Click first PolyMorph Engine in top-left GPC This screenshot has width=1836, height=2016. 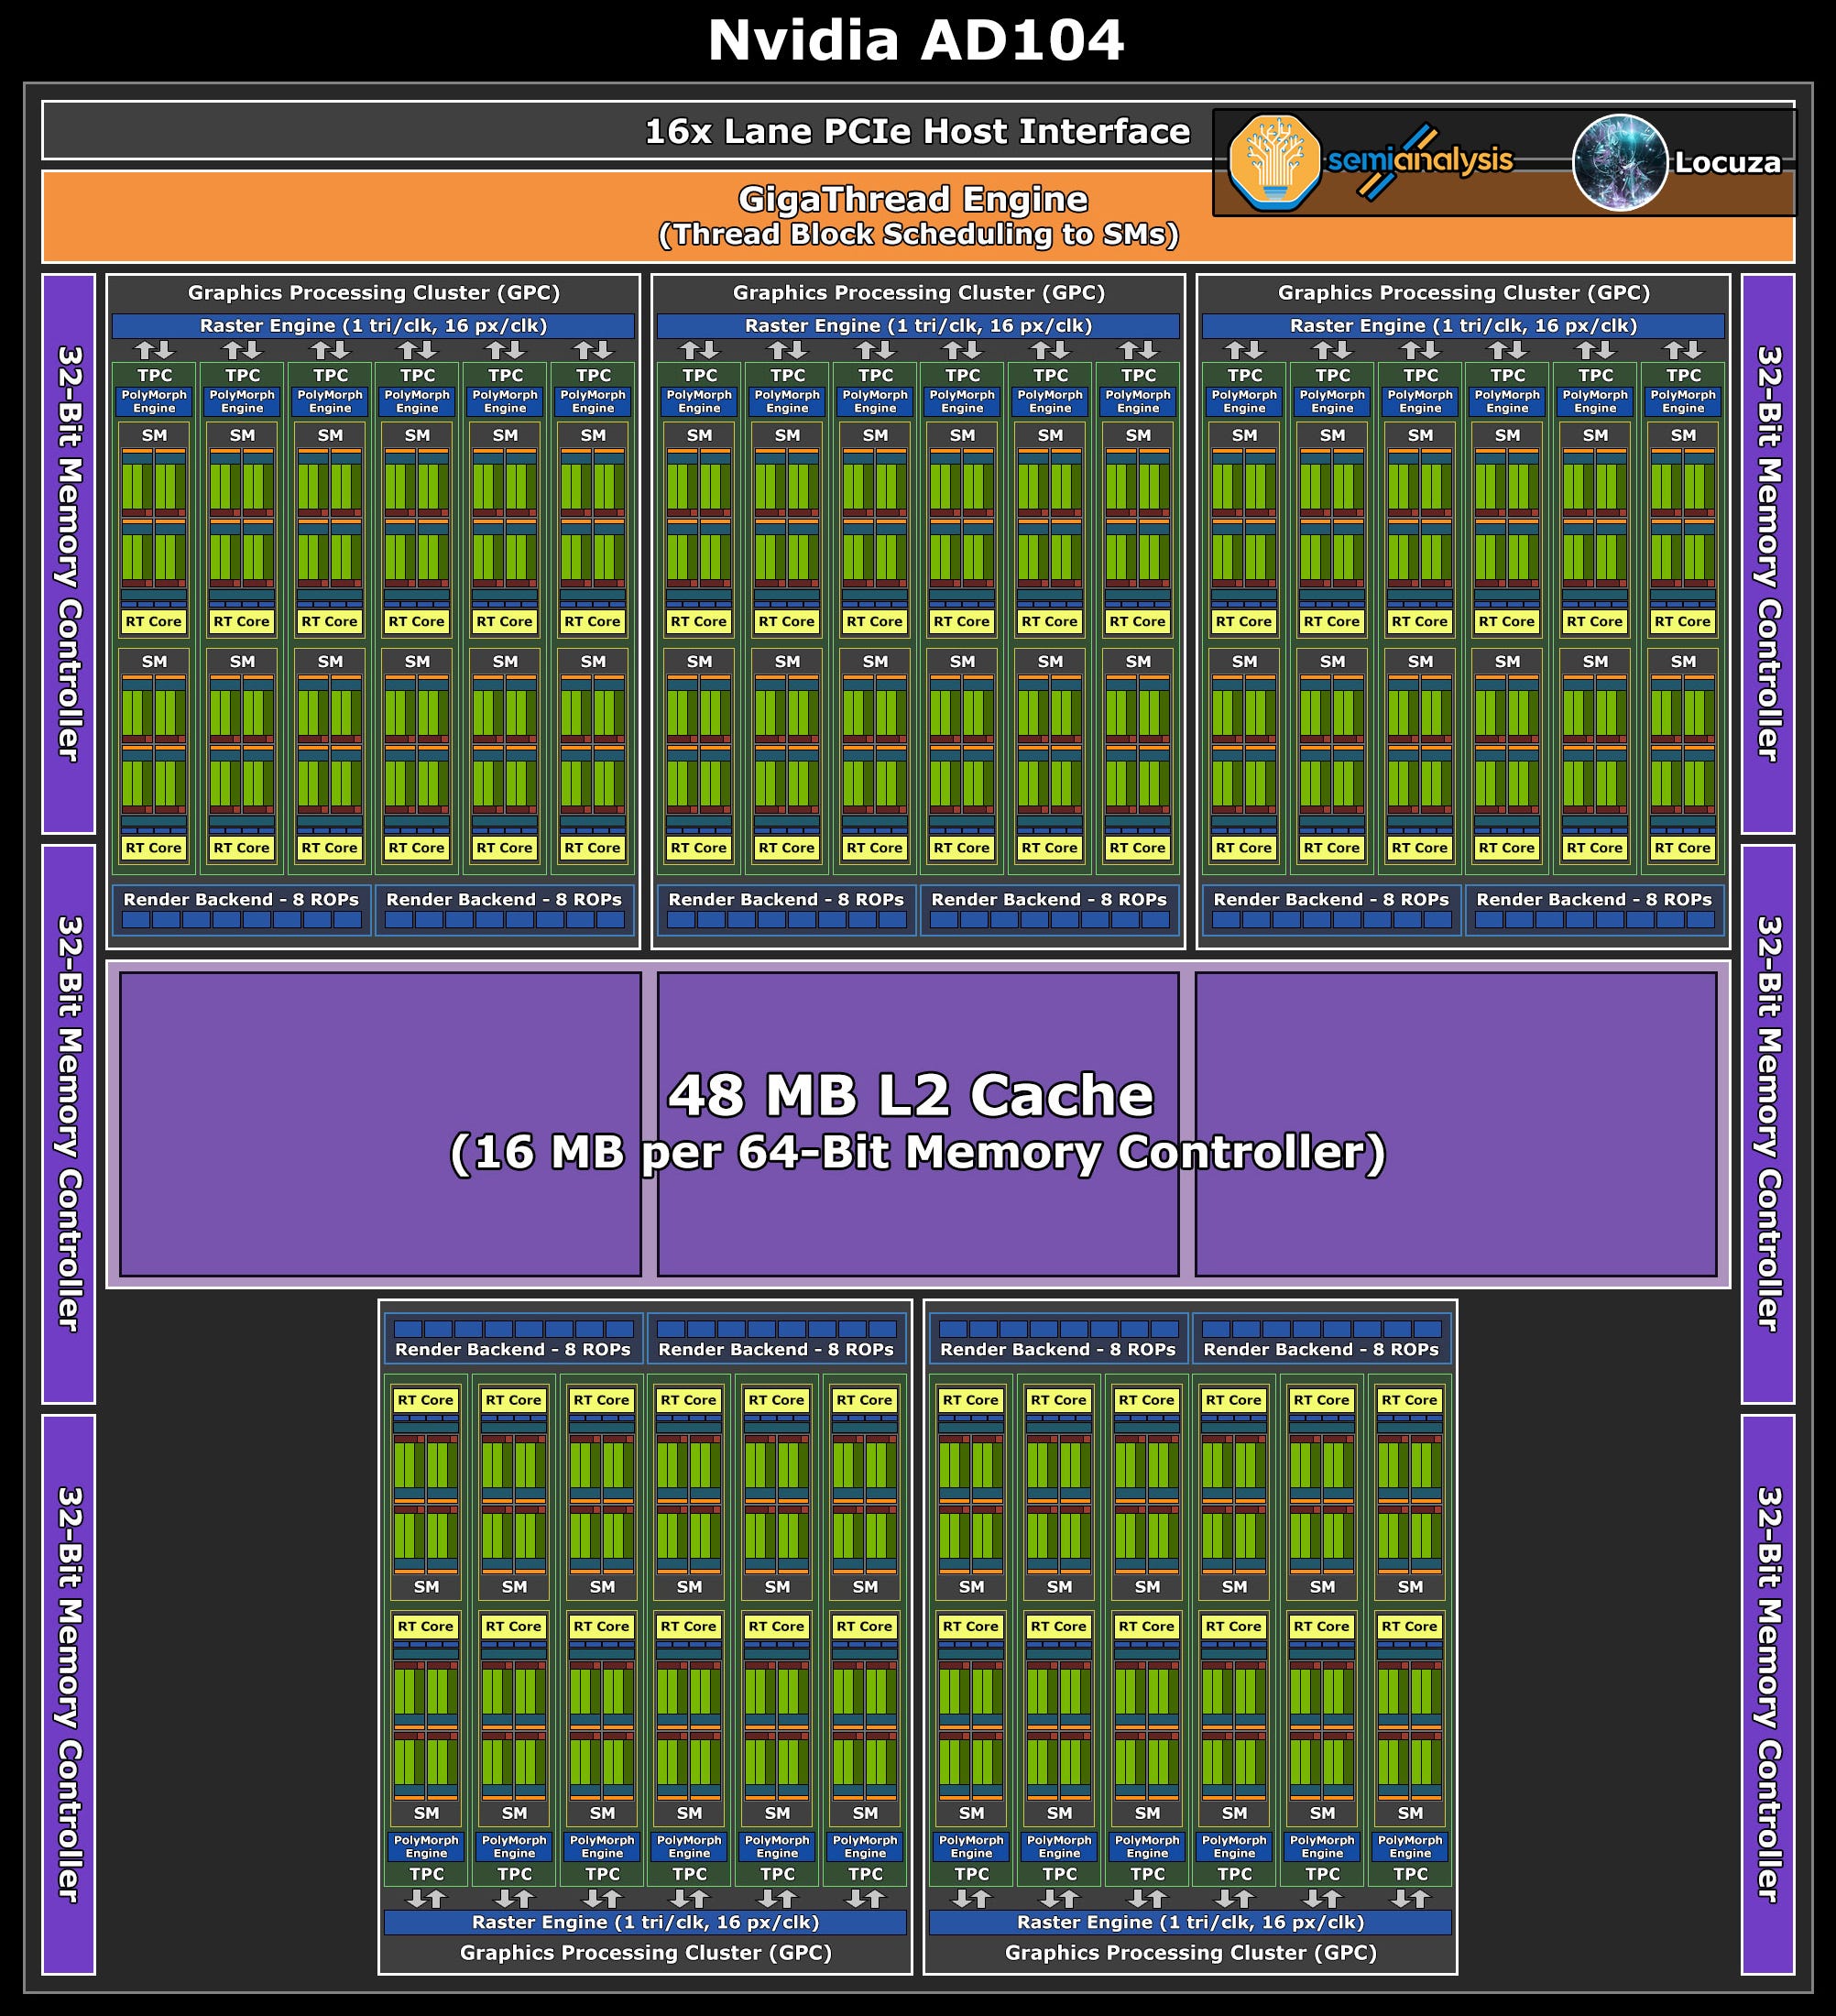[x=154, y=401]
